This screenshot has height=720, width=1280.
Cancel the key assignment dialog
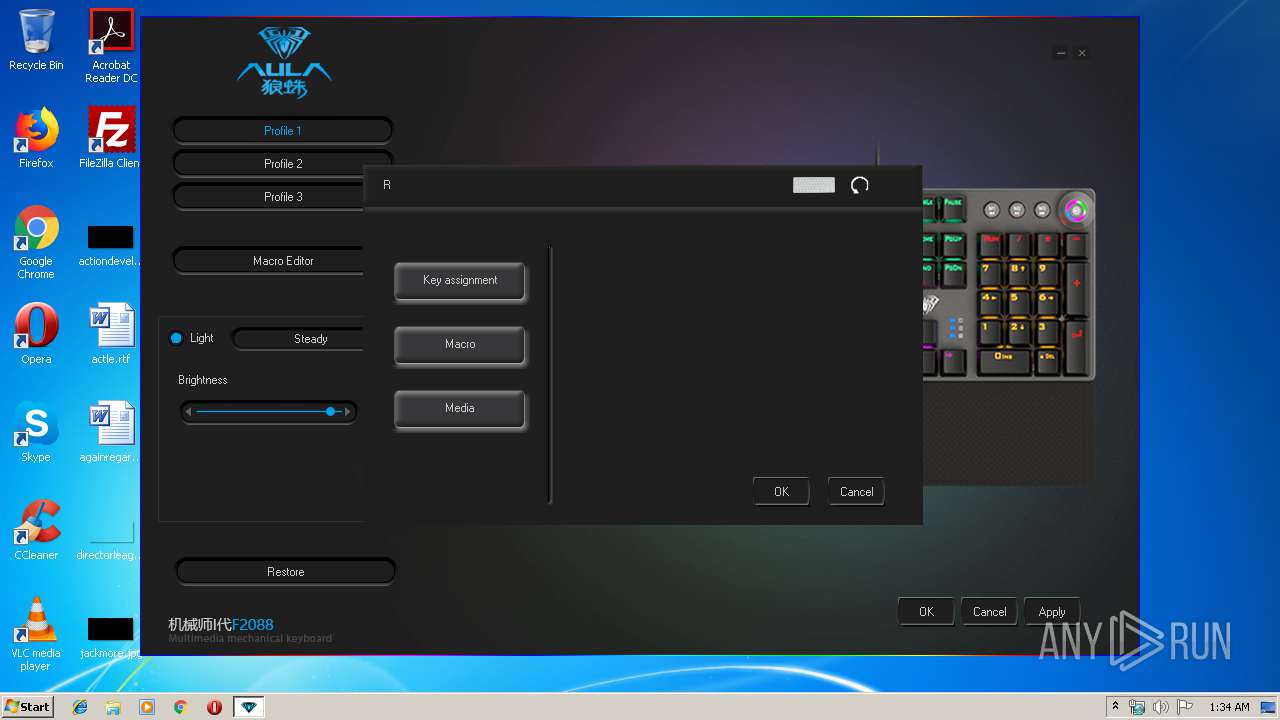point(856,492)
